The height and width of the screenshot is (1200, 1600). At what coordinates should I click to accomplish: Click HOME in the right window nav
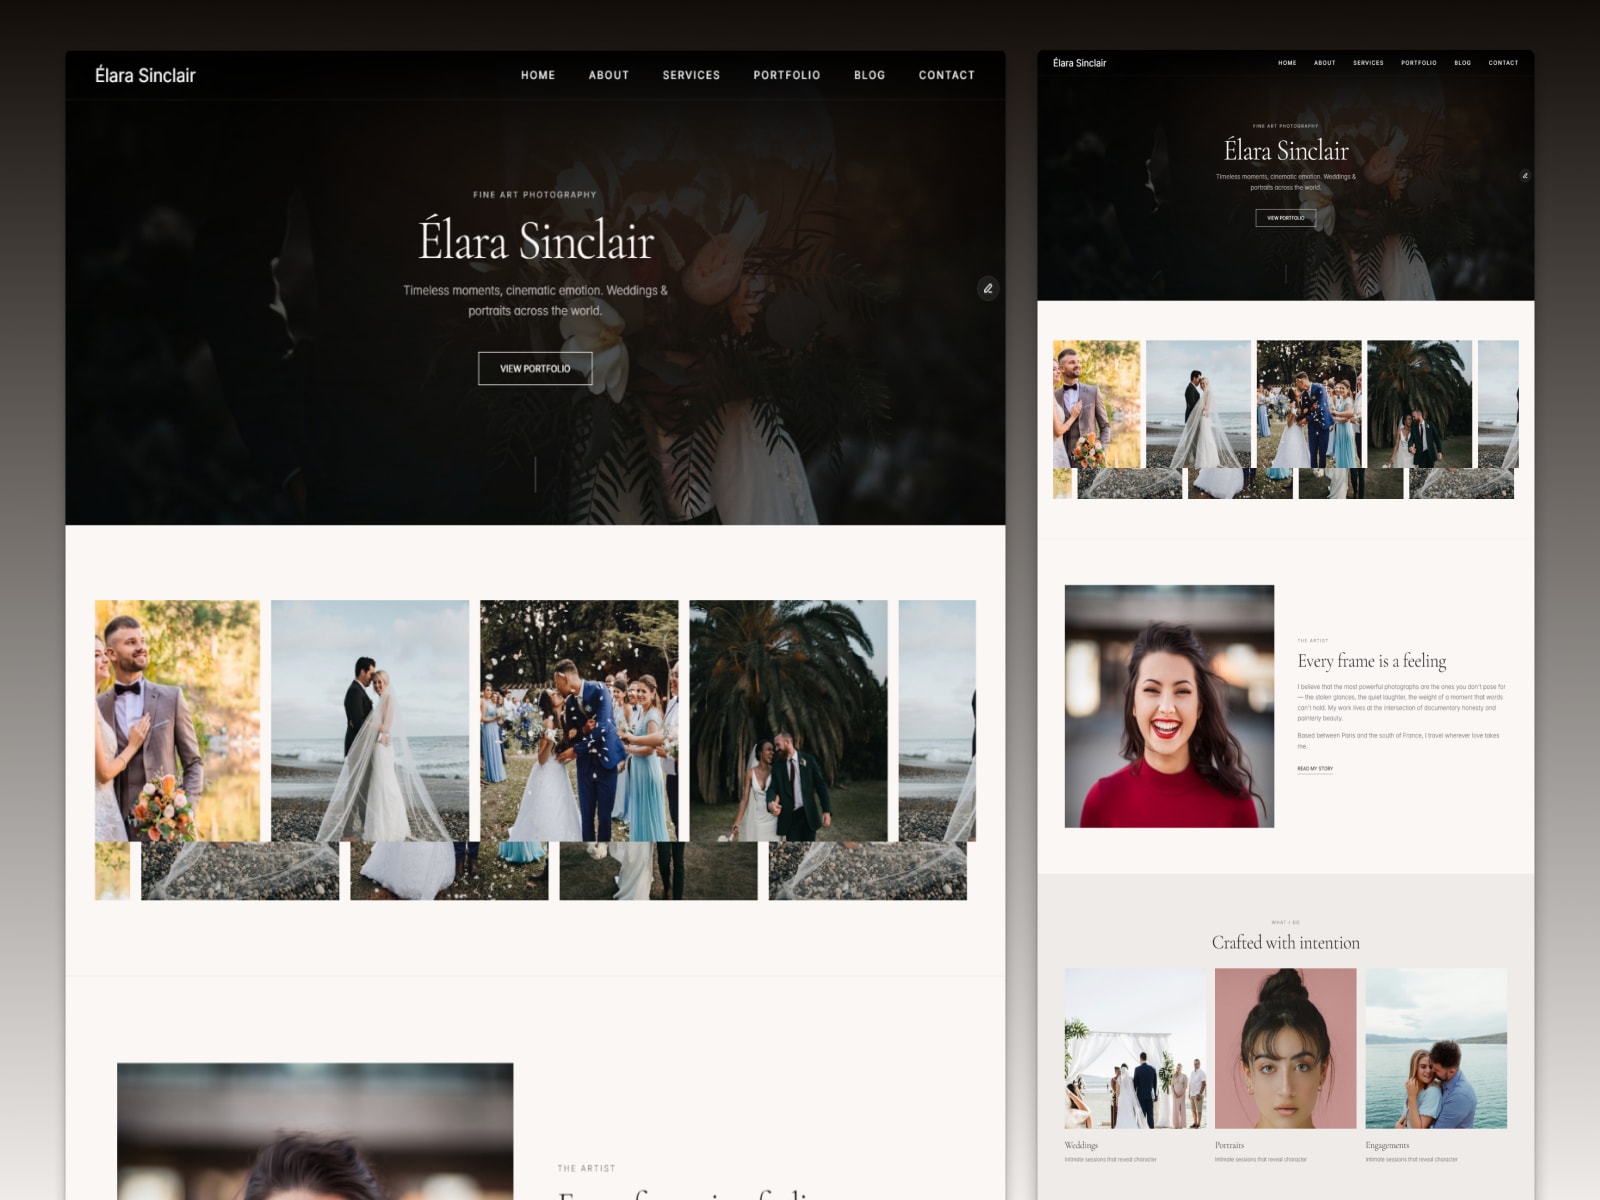(1287, 63)
